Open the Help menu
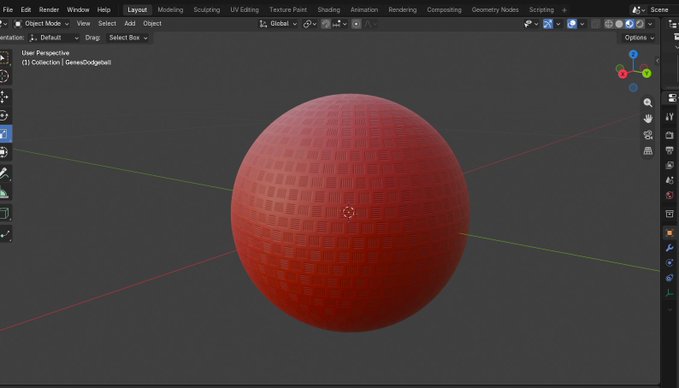This screenshot has height=388, width=679. coord(103,10)
